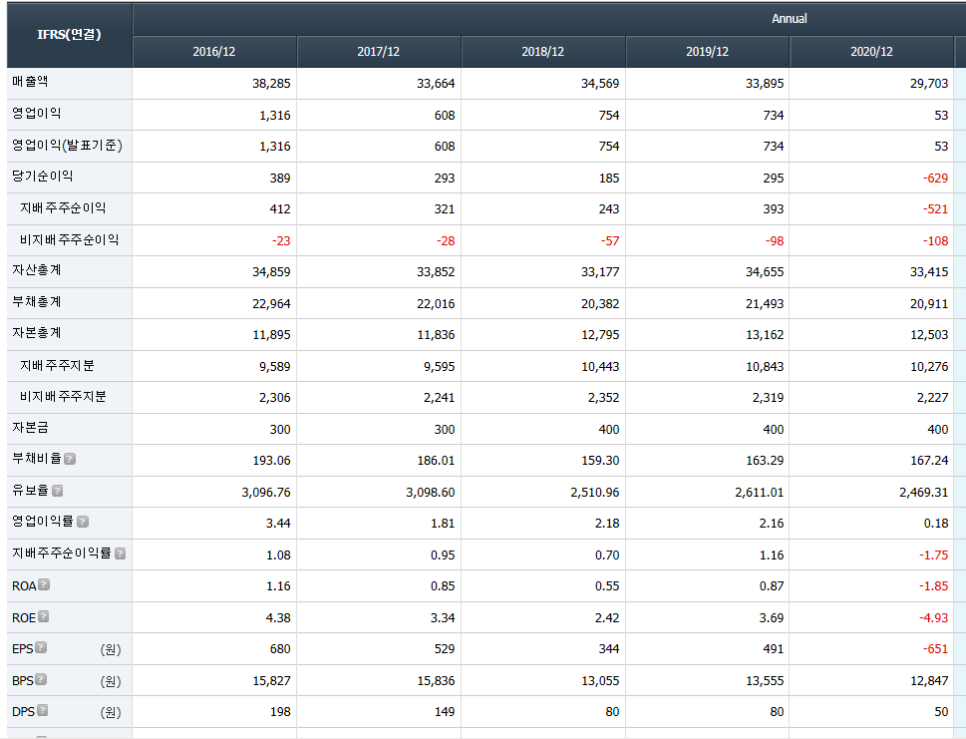Click the ROE row label
966x739 pixels.
(x=24, y=618)
